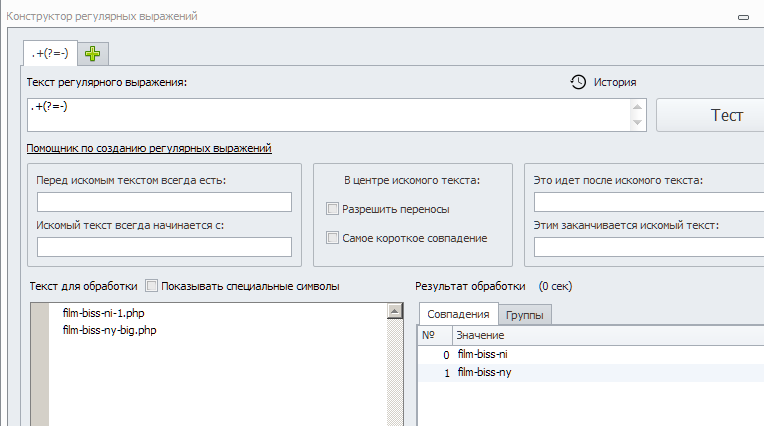Enable the 'Разрешить переносы' checkbox
Image resolution: width=764 pixels, height=426 pixels.
click(333, 209)
